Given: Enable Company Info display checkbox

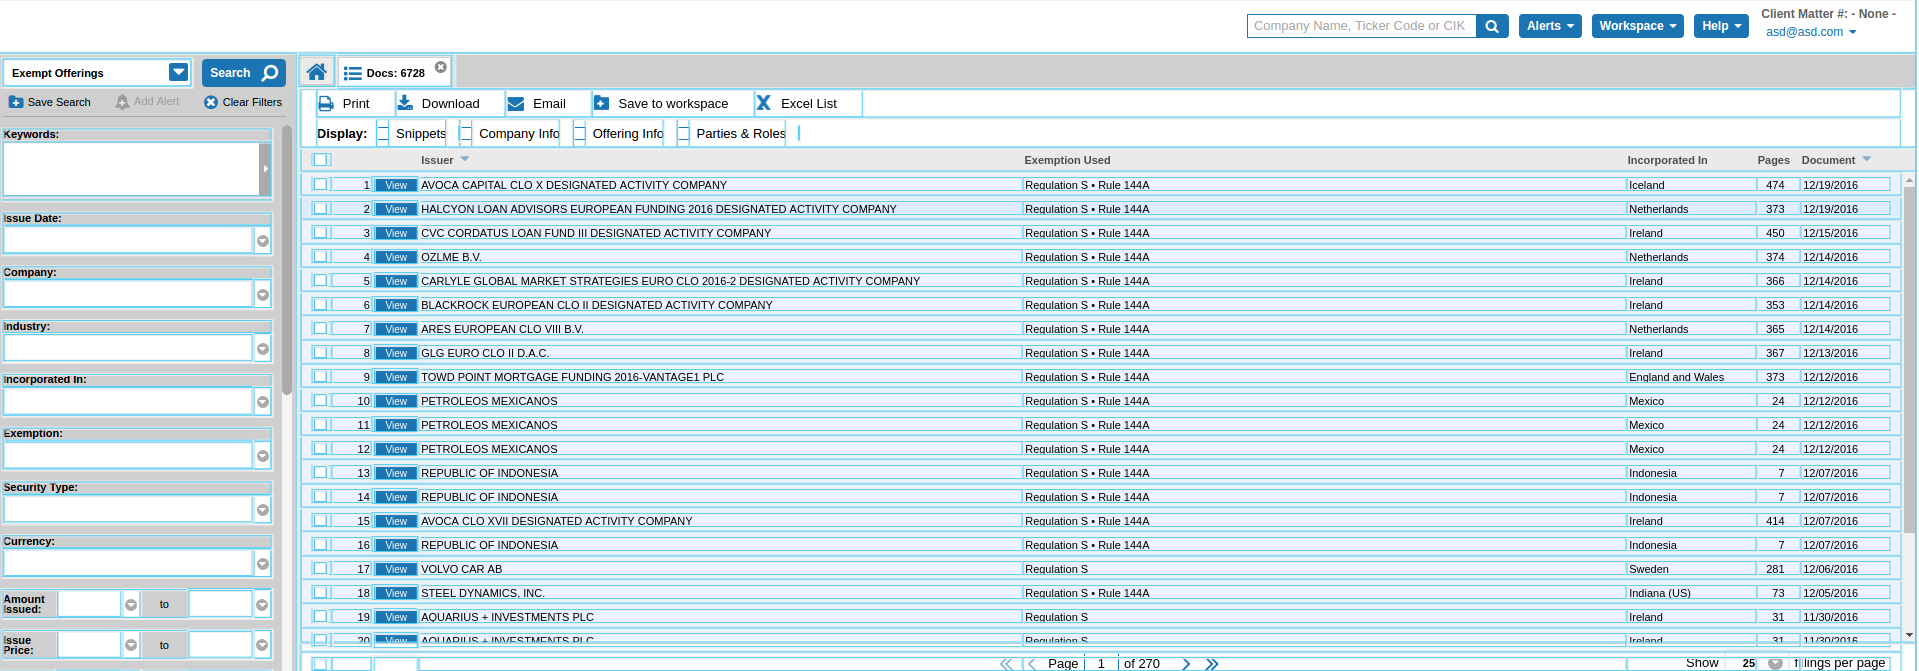Looking at the screenshot, I should 466,133.
